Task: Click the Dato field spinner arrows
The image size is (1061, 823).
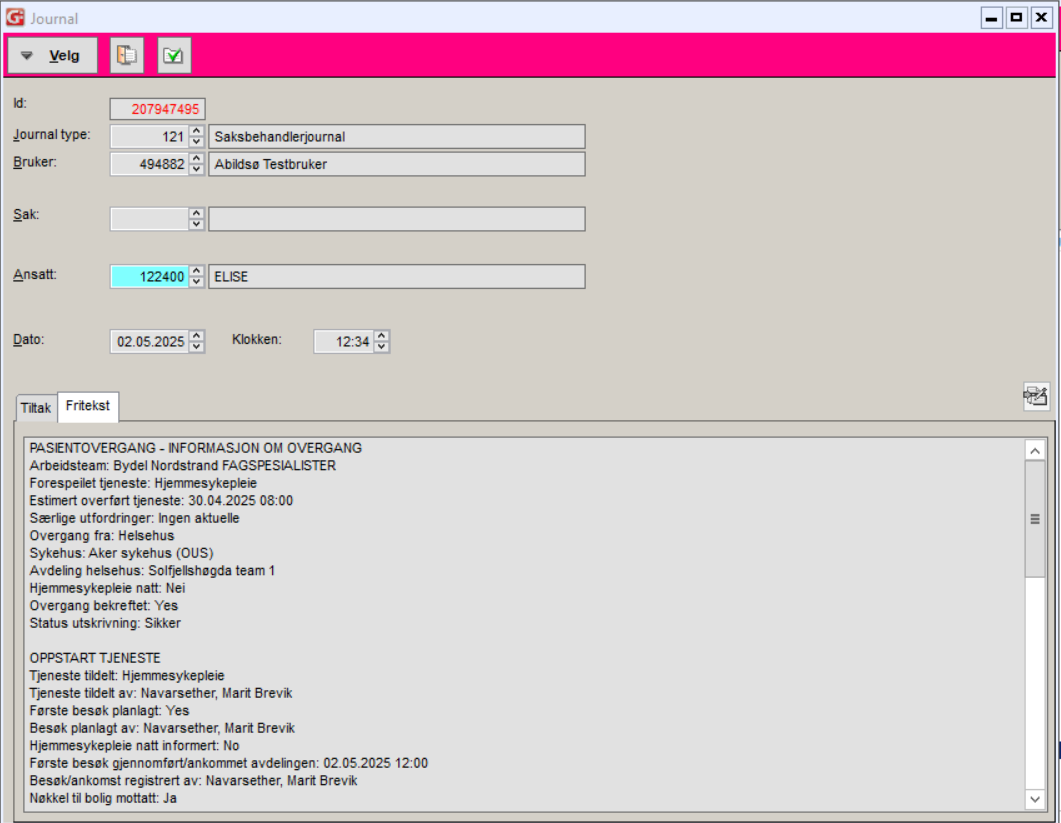Action: pos(197,342)
